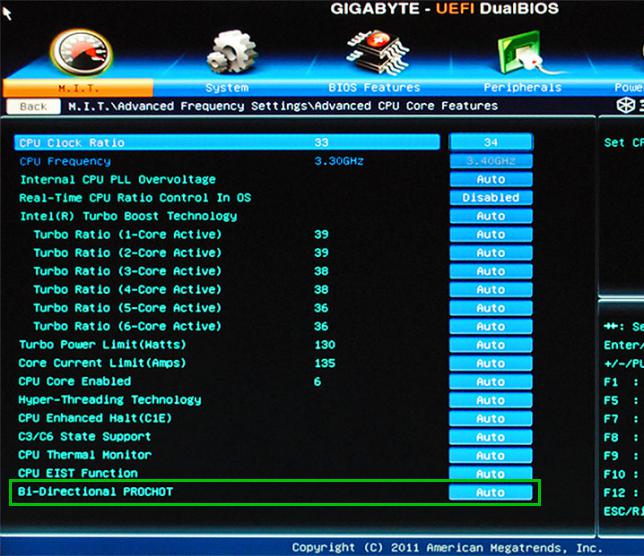The image size is (644, 556).
Task: Click the 3D cube icon beside the path
Action: click(626, 106)
